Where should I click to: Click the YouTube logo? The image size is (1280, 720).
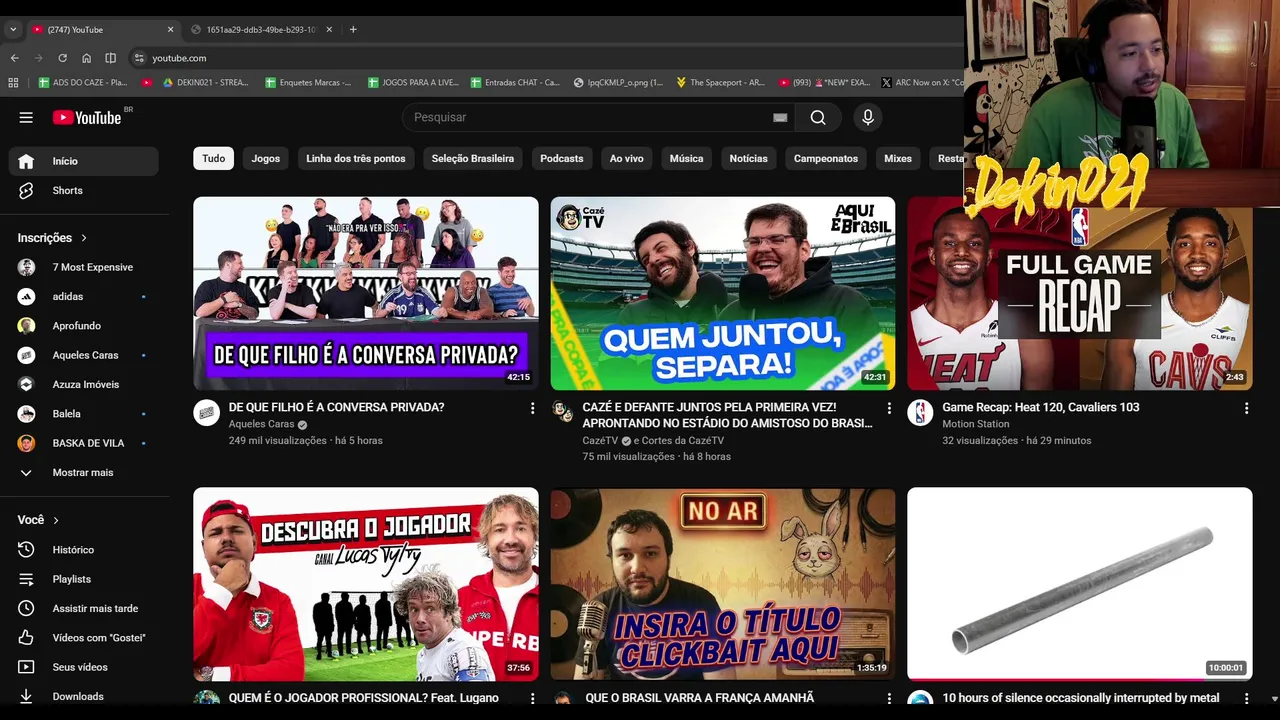(x=87, y=117)
